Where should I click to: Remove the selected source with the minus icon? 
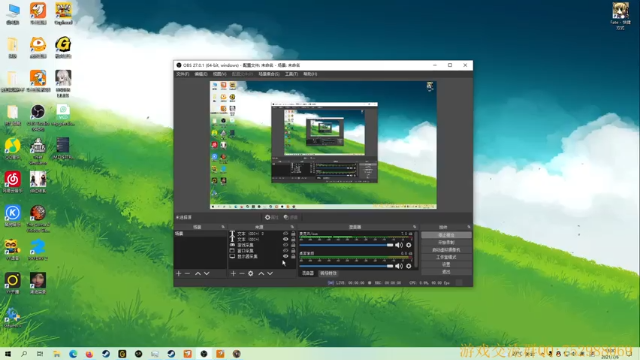(242, 273)
